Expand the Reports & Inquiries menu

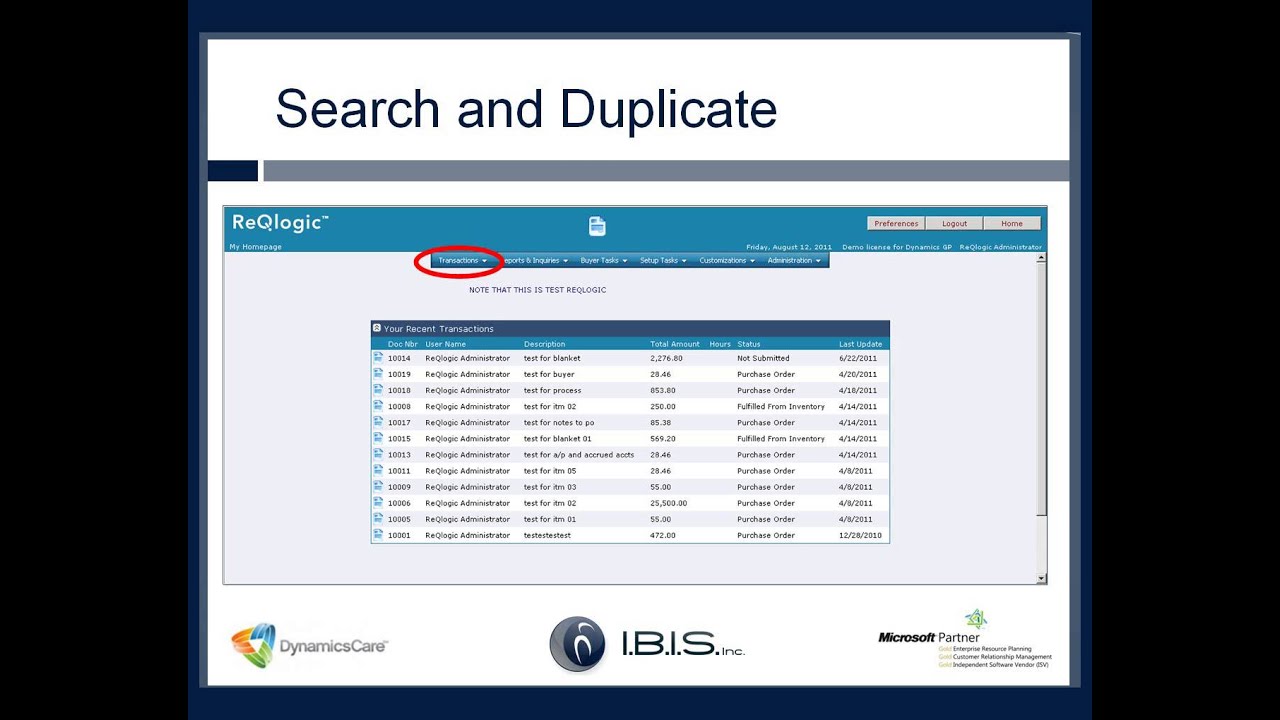pos(534,261)
